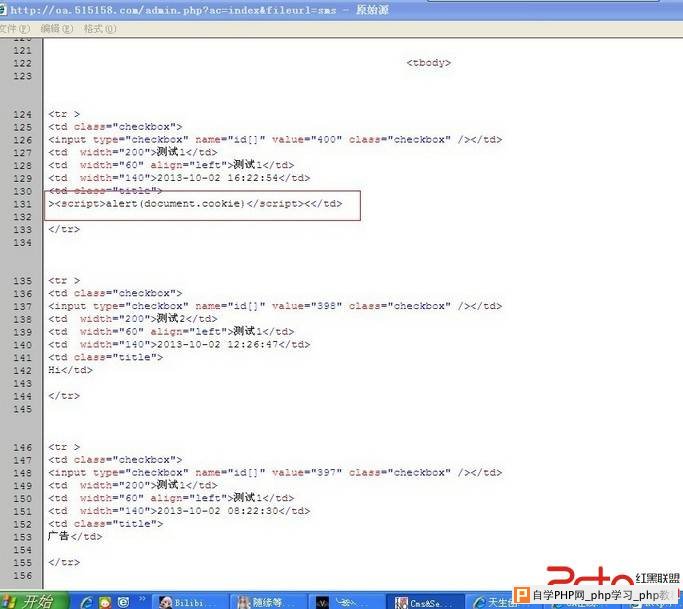
Task: Click the </tr> tag on line 133
Action: pyautogui.click(x=64, y=230)
